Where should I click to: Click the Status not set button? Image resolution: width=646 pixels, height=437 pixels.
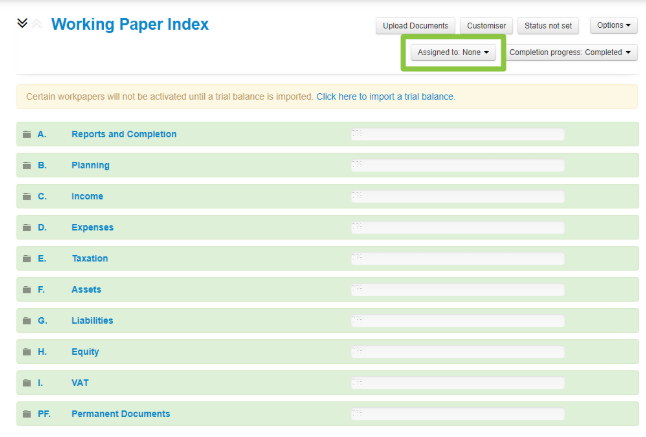click(548, 25)
